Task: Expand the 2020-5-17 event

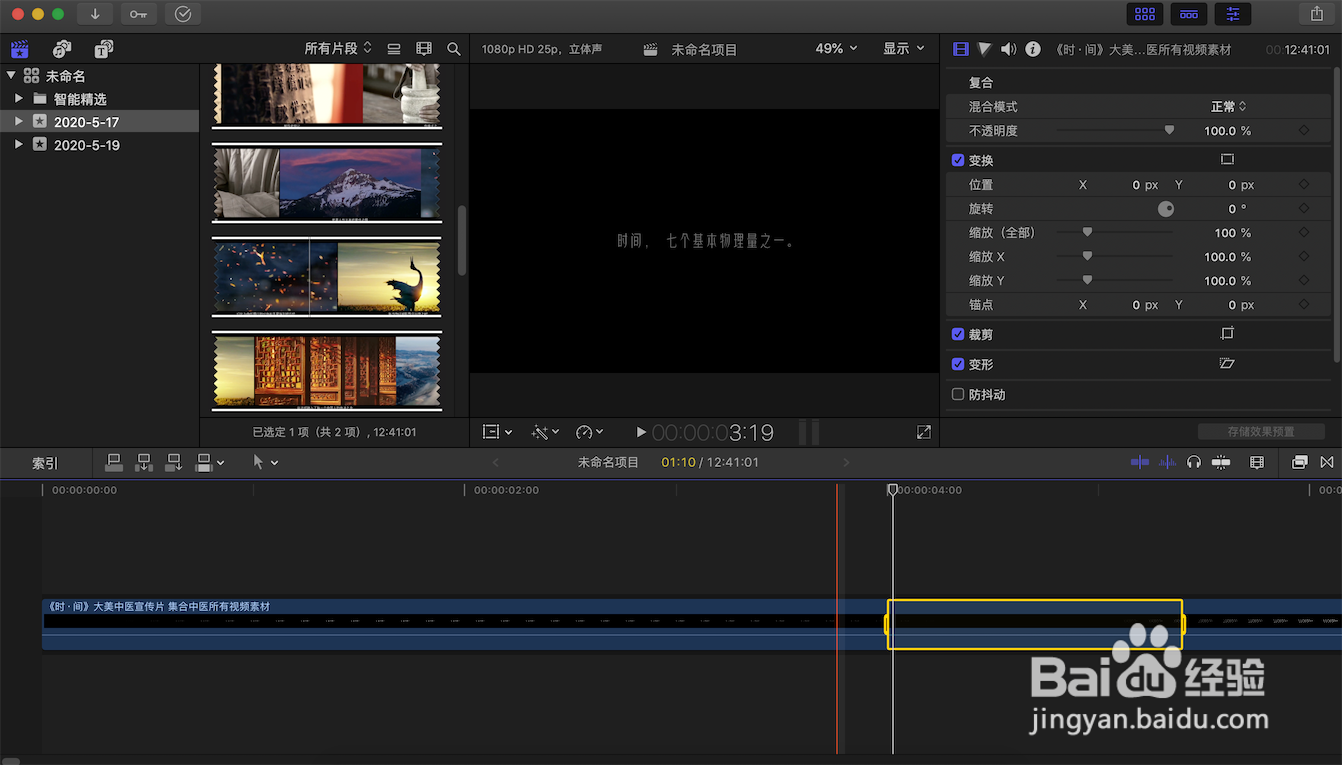Action: tap(19, 121)
